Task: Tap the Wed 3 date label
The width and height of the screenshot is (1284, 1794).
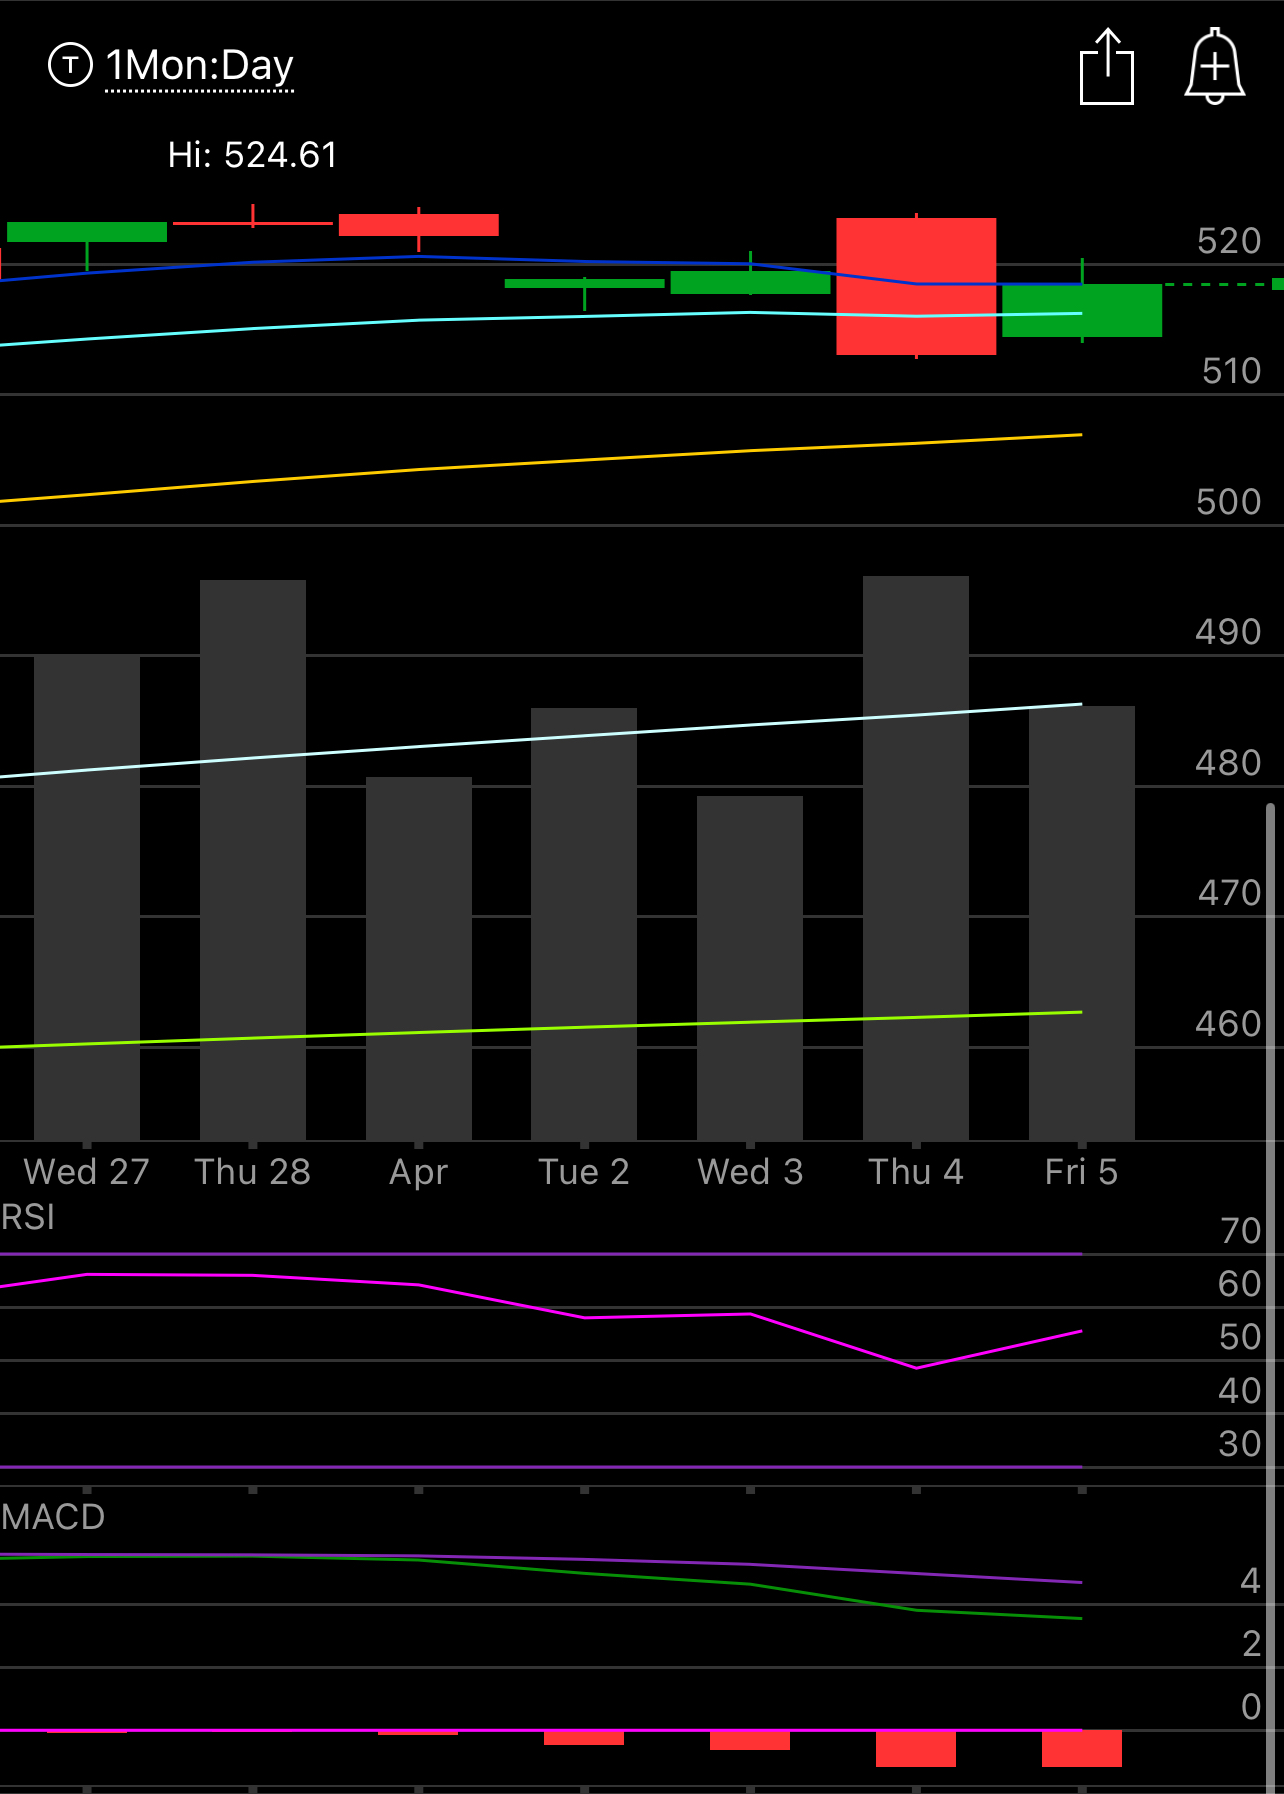Action: (750, 1172)
